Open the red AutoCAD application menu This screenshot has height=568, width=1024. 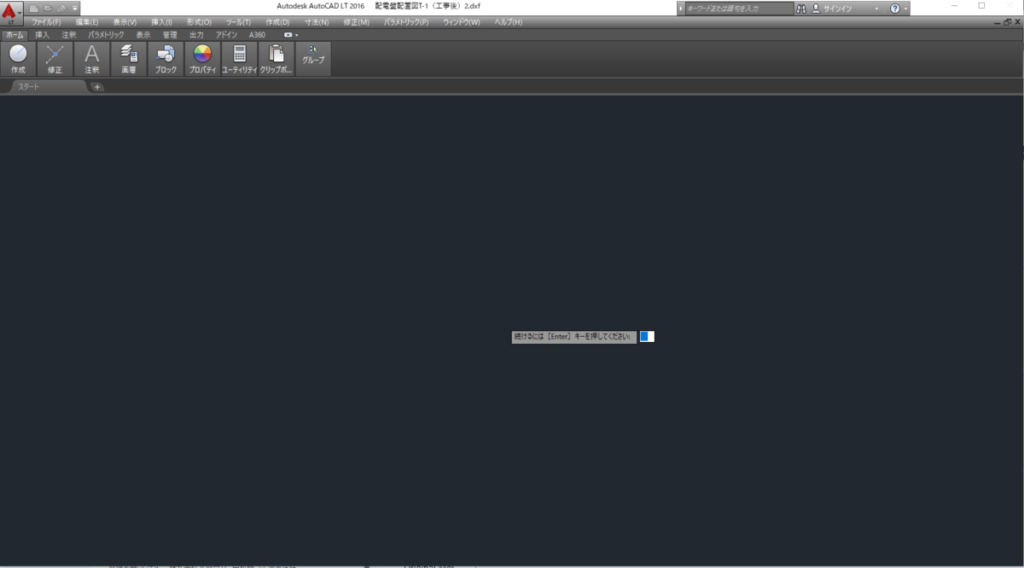(11, 10)
